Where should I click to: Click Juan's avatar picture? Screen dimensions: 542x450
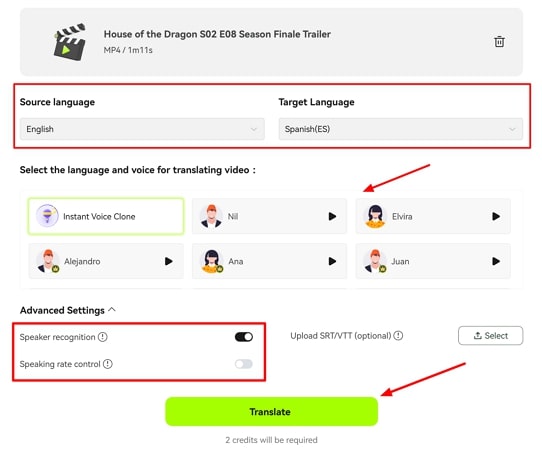pos(375,261)
